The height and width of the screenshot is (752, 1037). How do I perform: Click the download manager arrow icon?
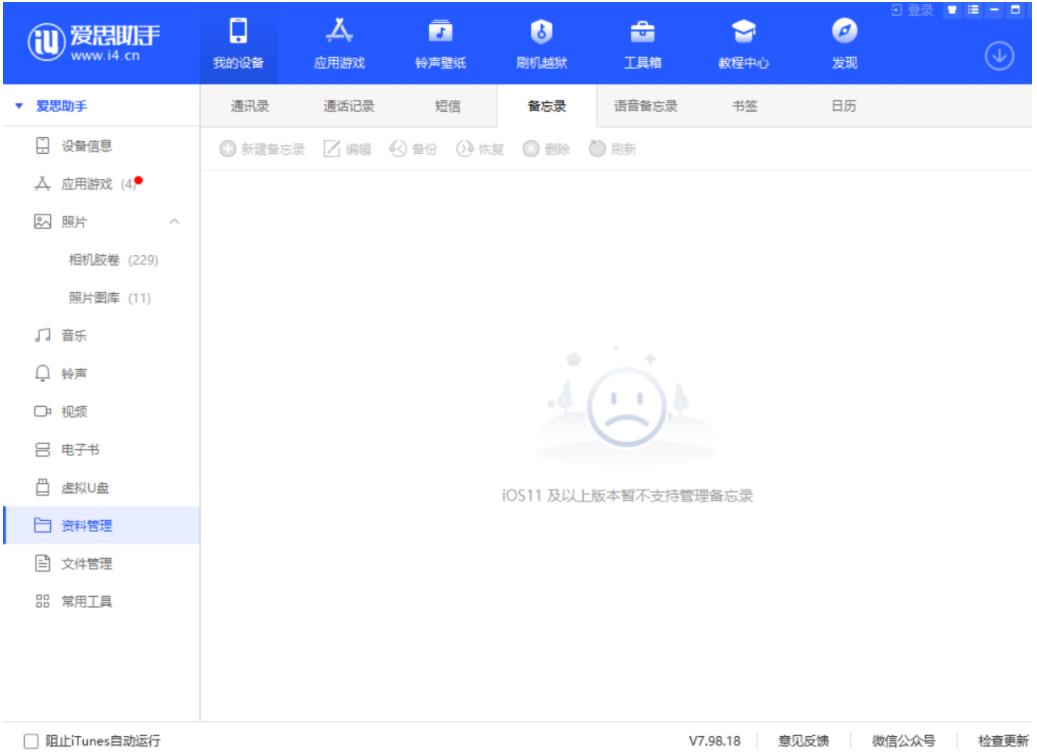(x=1000, y=55)
